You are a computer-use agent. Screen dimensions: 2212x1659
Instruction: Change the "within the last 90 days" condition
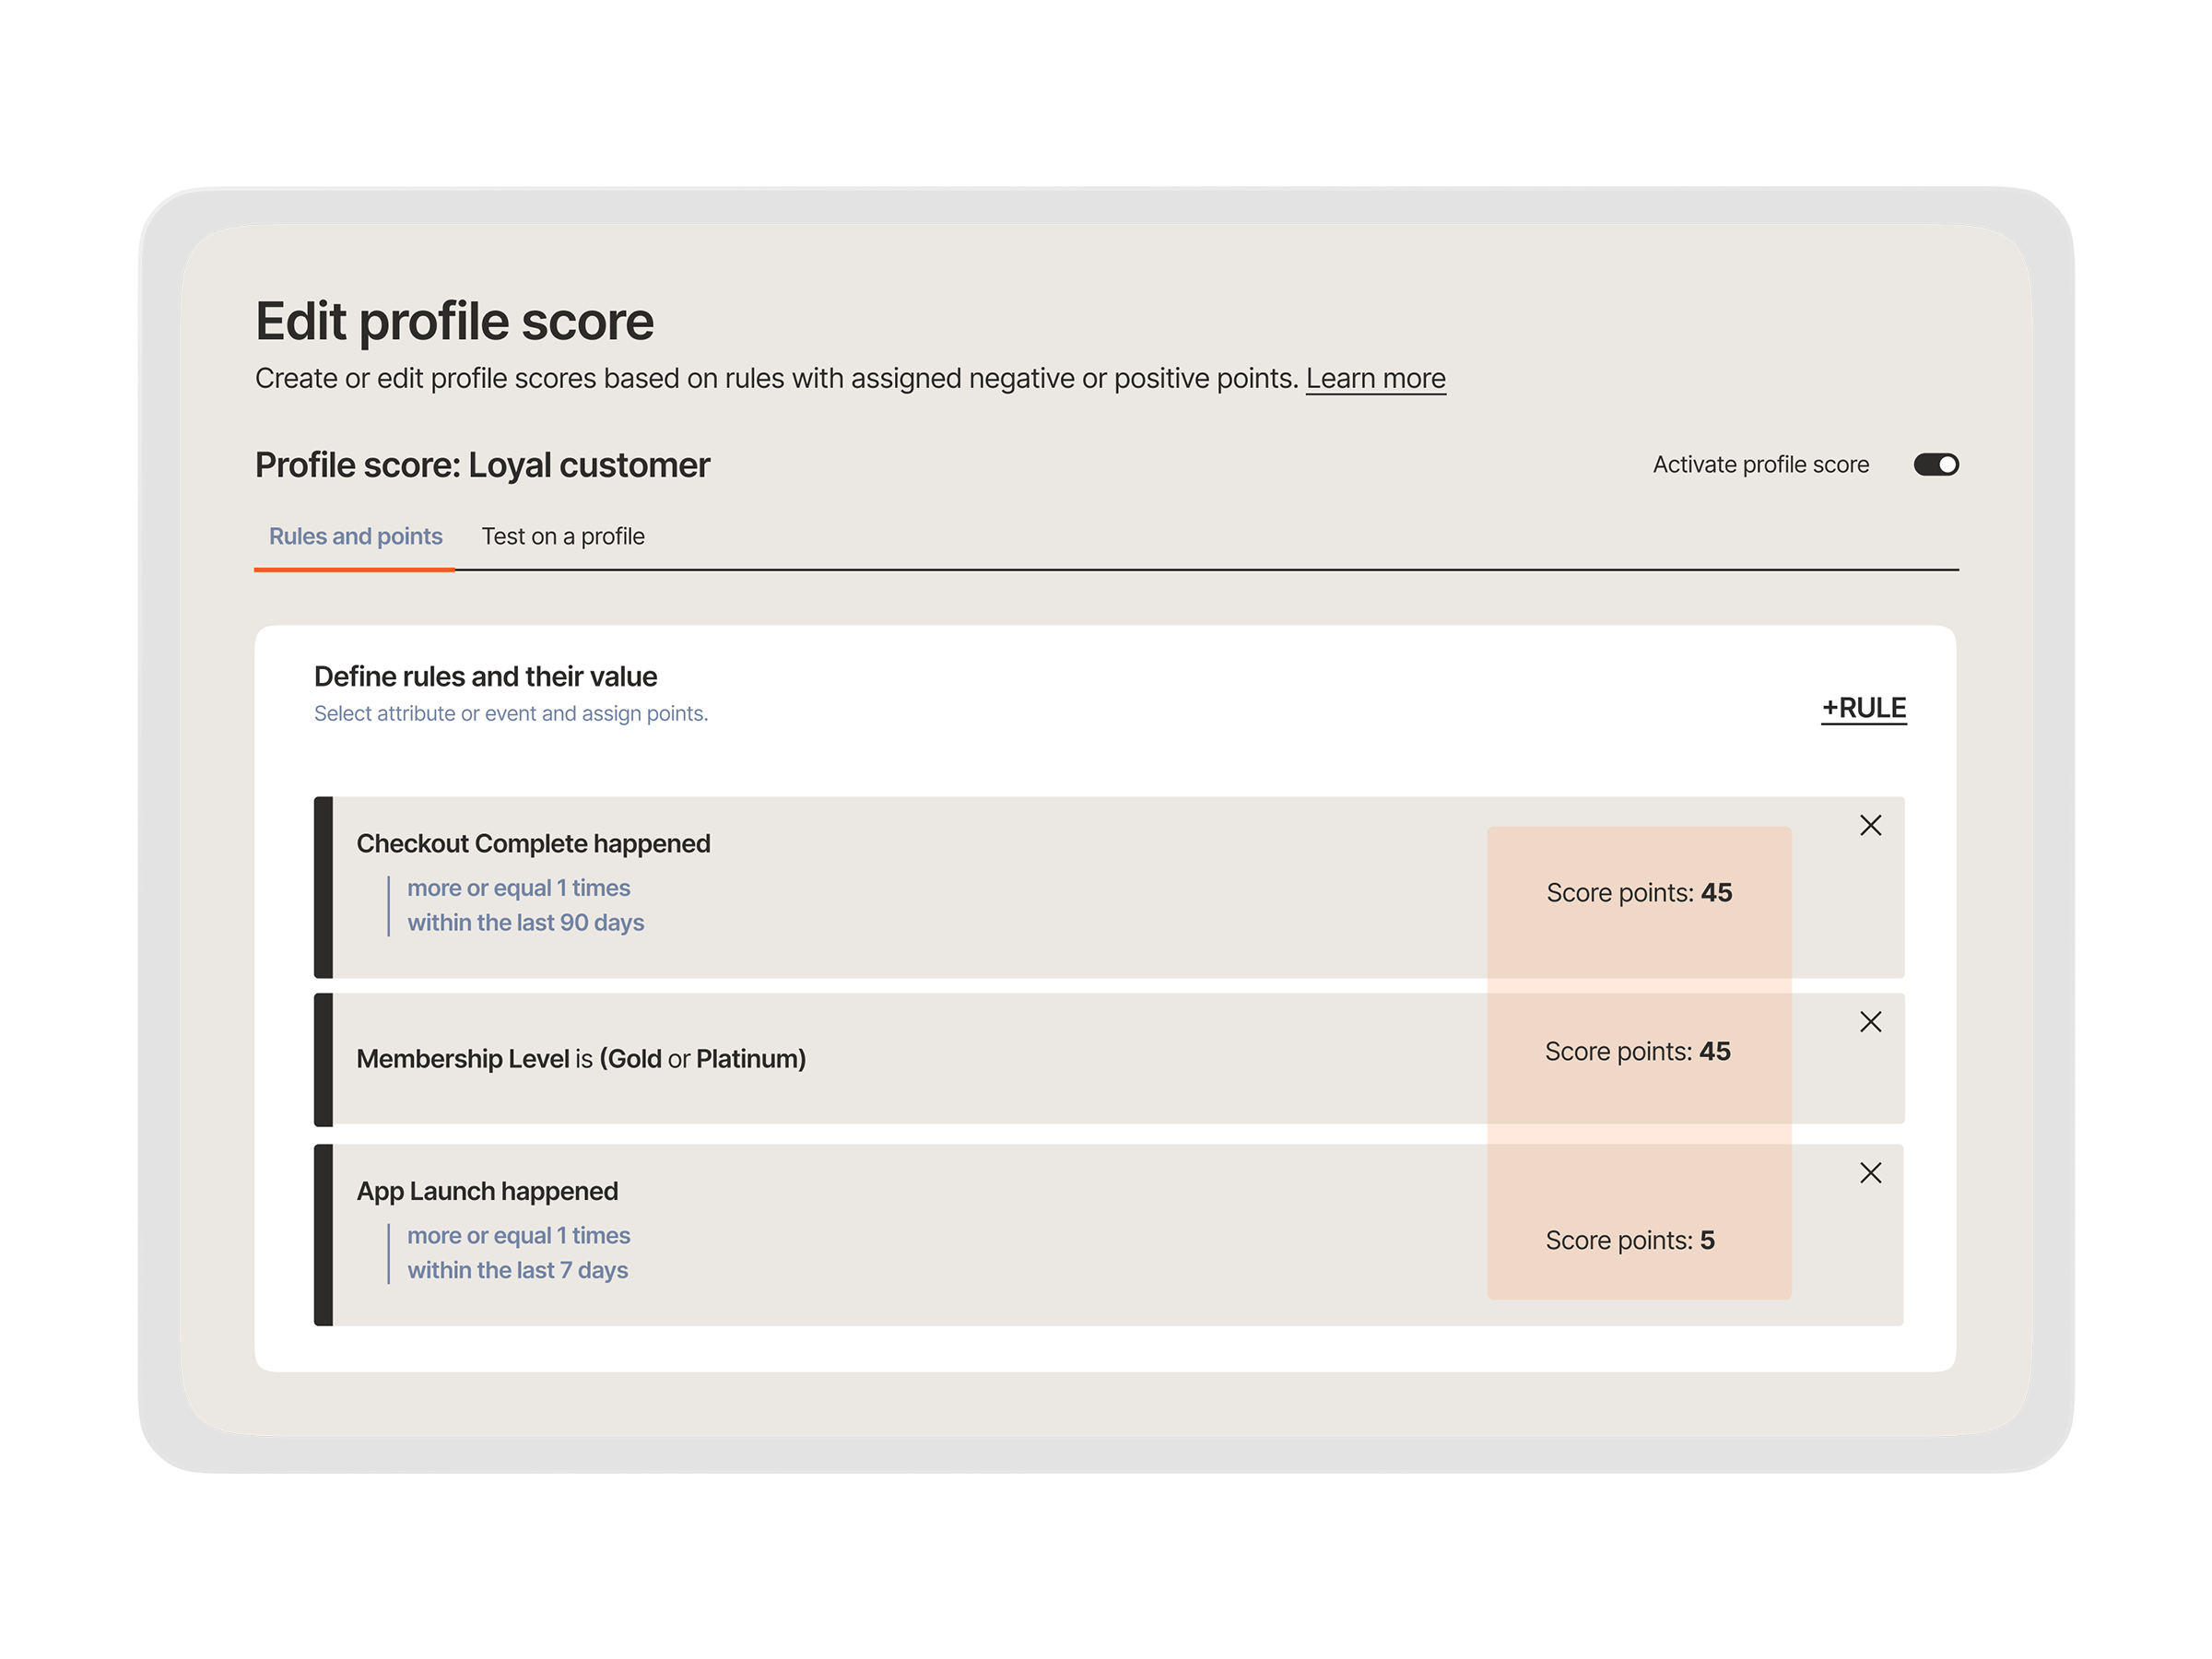coord(525,922)
